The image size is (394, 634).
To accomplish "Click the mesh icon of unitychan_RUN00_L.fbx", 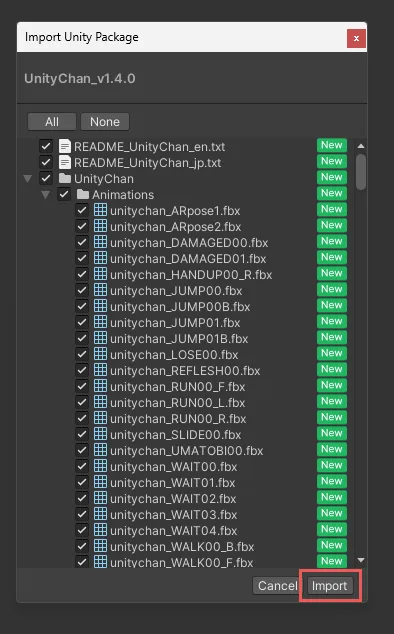I will tap(100, 402).
